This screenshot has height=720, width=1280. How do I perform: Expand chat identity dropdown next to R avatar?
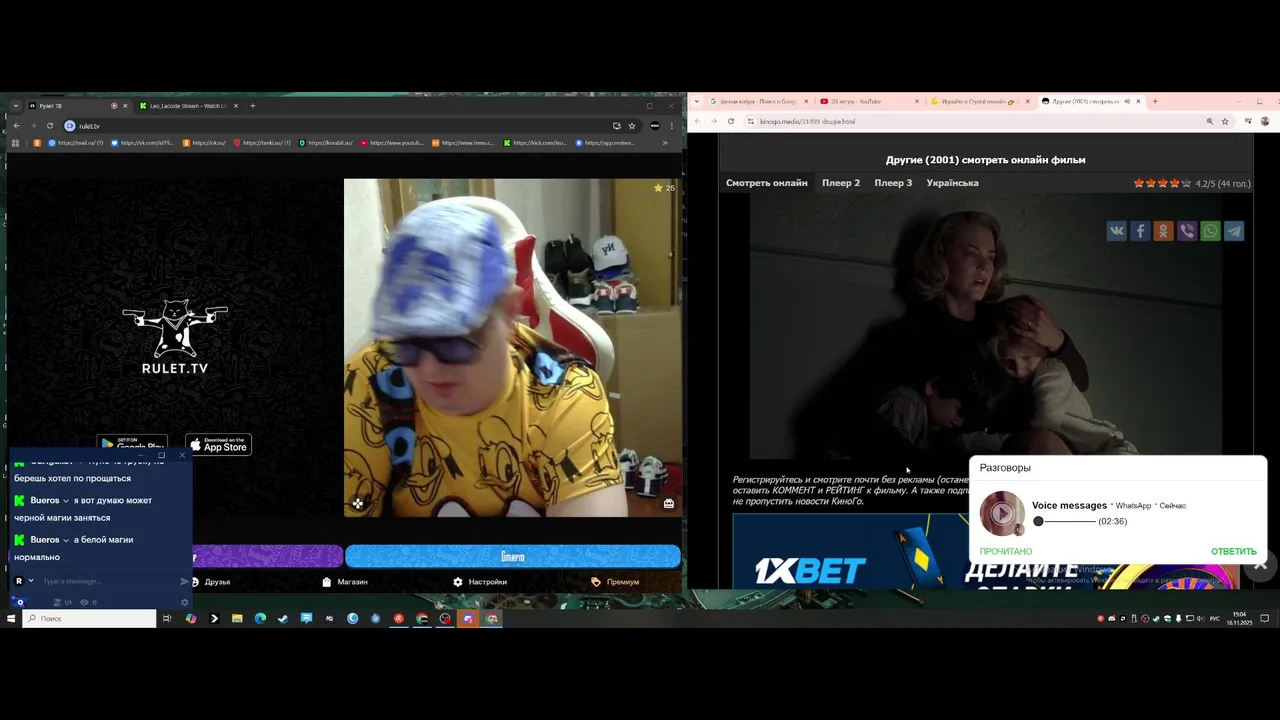(31, 581)
